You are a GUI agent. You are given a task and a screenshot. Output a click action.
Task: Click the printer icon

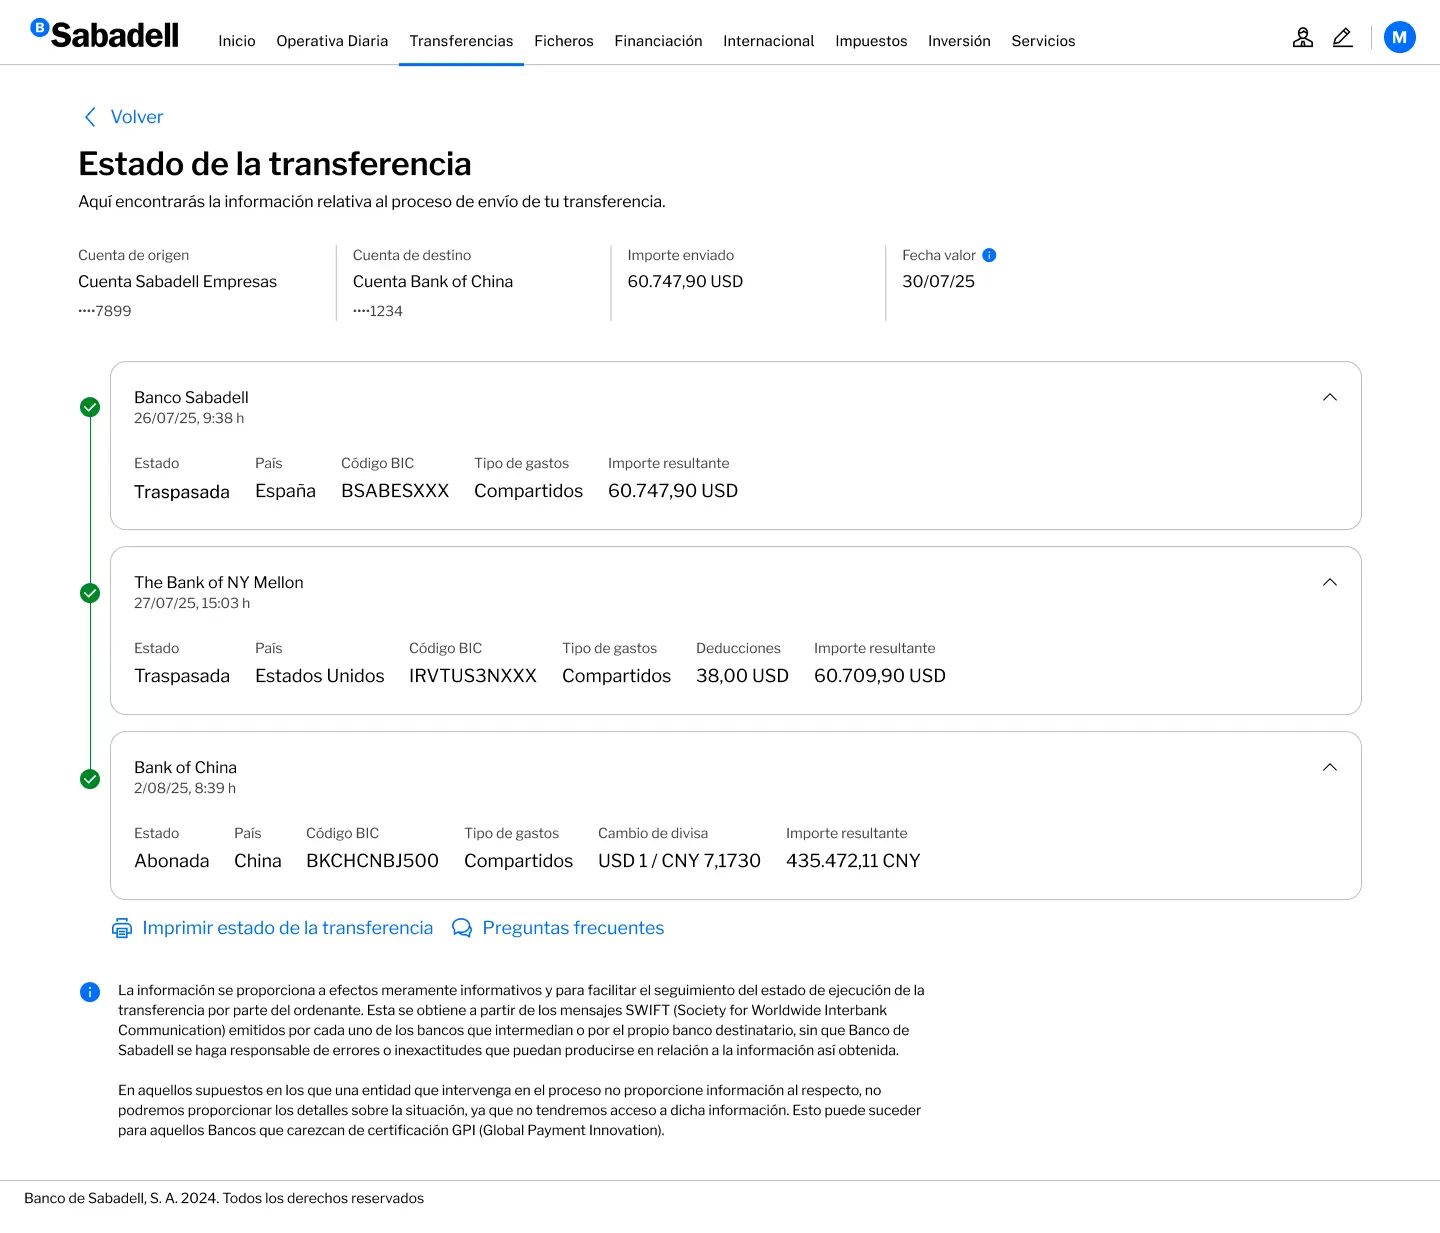point(122,928)
